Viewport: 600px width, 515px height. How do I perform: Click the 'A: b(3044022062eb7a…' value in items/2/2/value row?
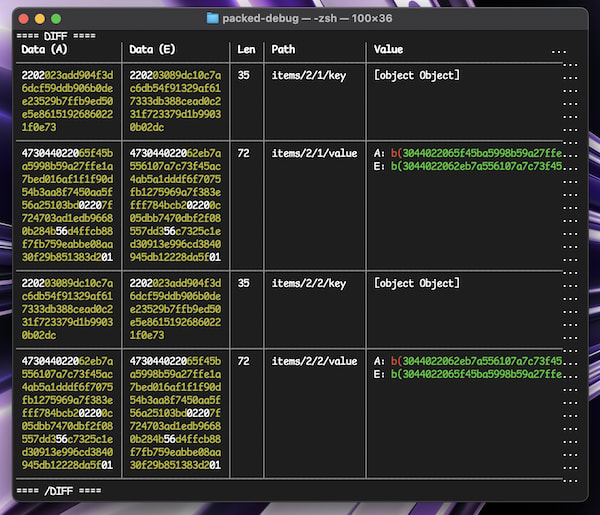tap(476, 361)
